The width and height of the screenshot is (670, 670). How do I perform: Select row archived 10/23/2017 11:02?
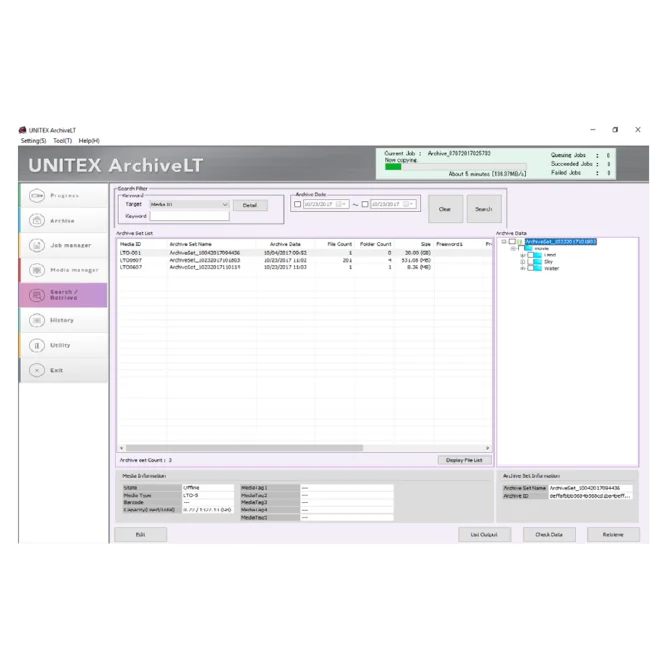point(305,260)
